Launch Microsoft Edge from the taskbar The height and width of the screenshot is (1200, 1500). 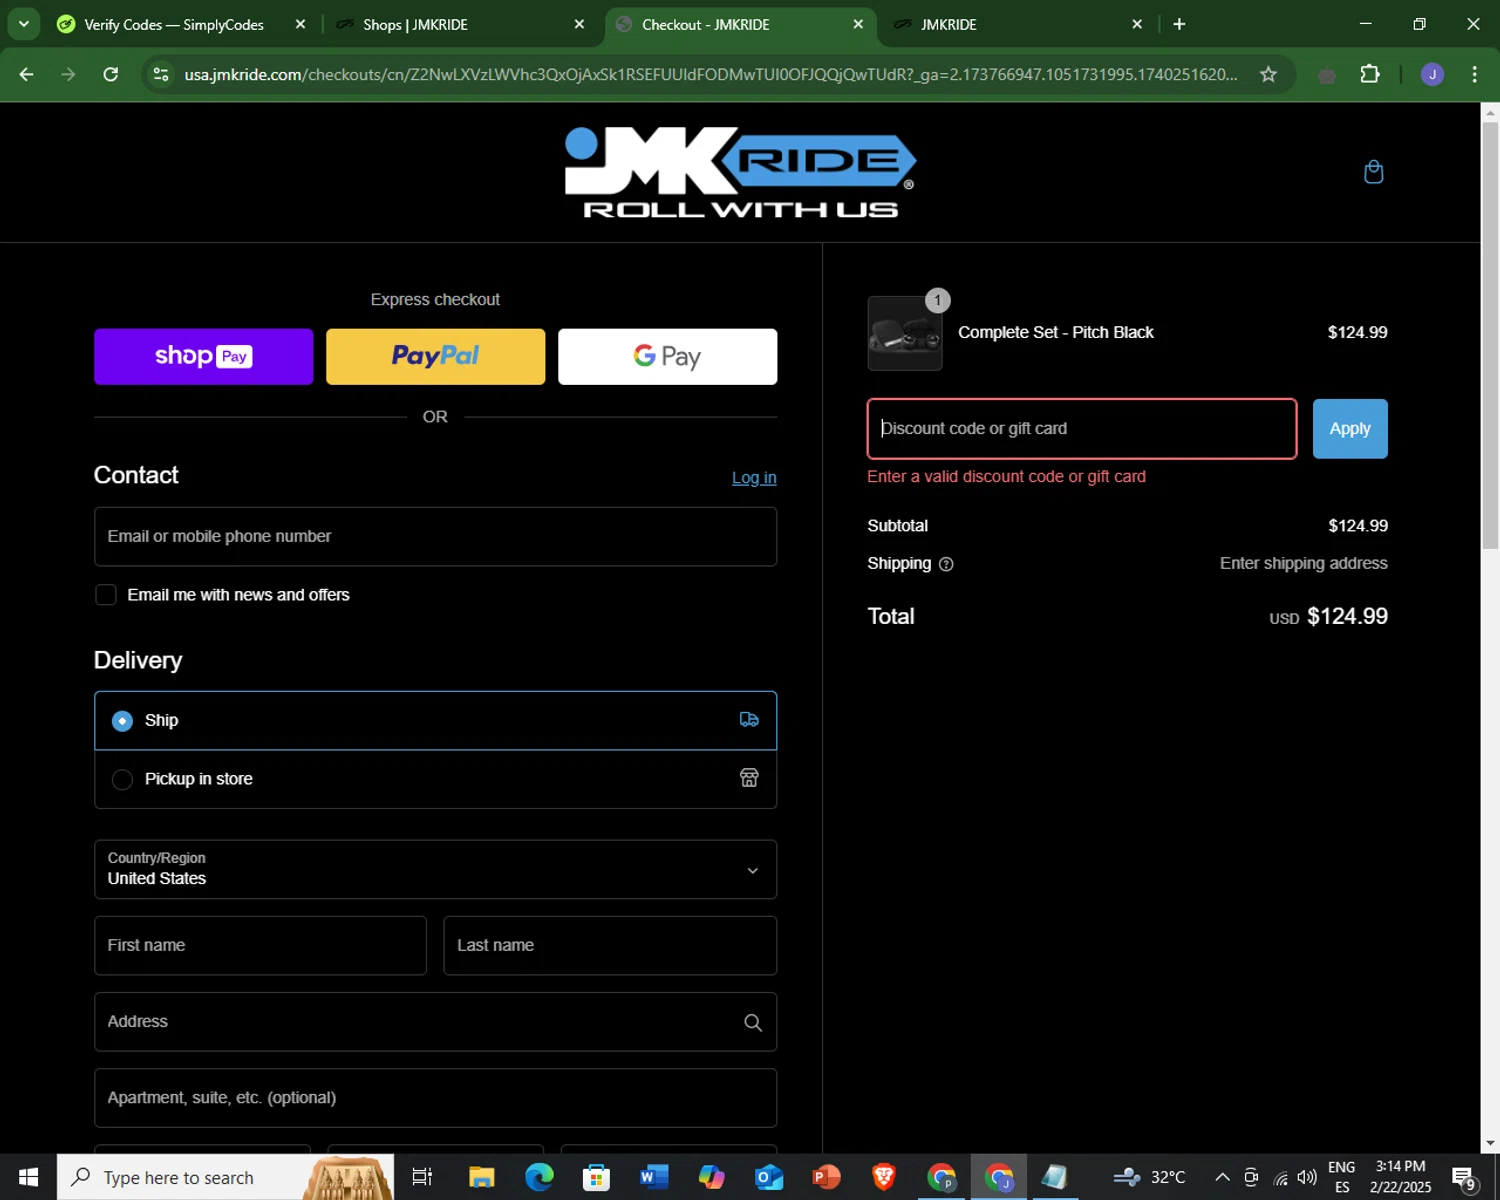pos(539,1177)
